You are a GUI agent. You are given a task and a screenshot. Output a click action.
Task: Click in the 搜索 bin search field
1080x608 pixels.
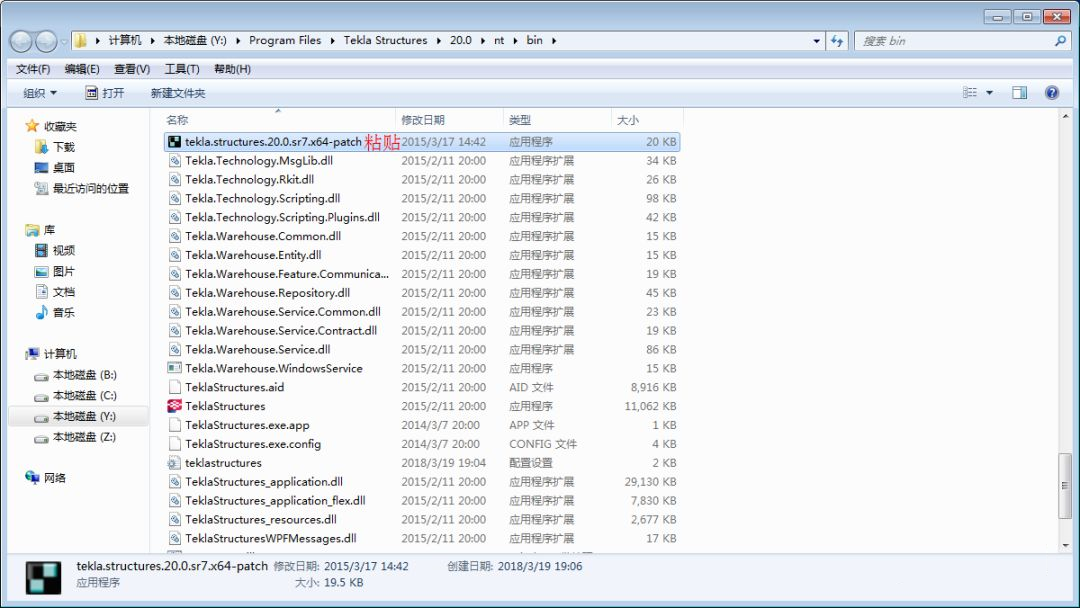click(954, 41)
